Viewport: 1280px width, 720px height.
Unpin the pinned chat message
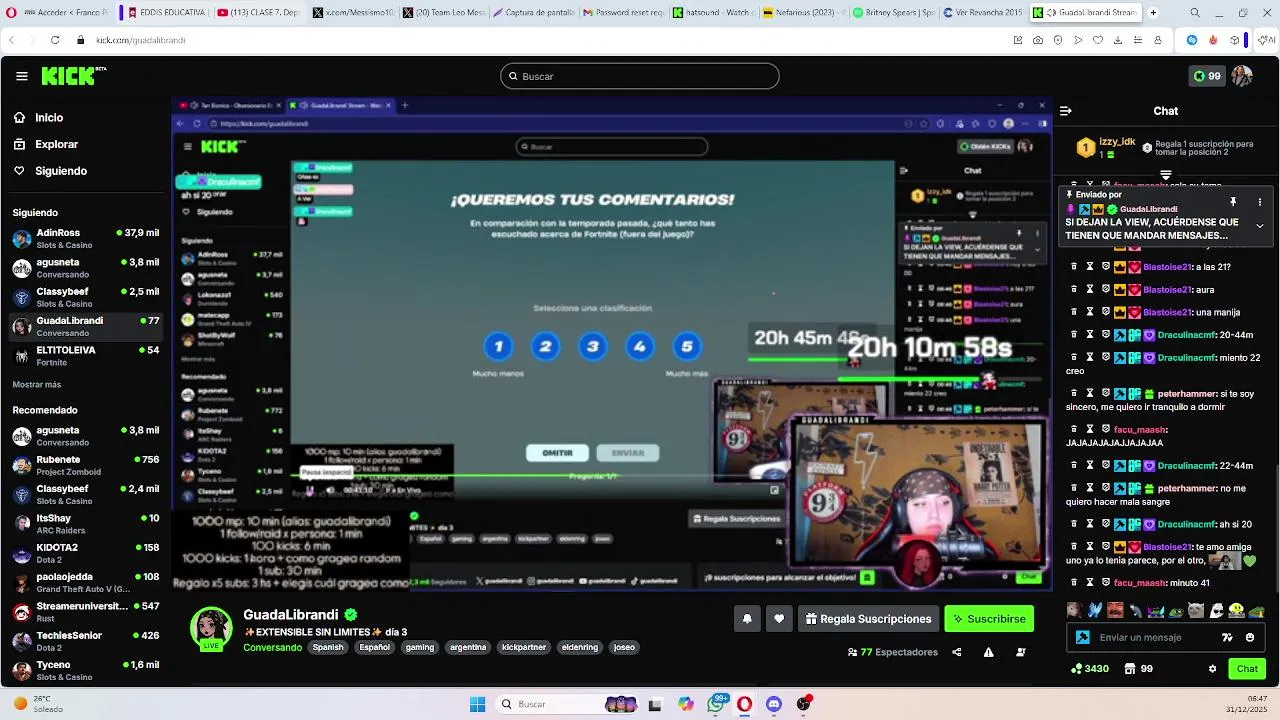click(x=1233, y=202)
